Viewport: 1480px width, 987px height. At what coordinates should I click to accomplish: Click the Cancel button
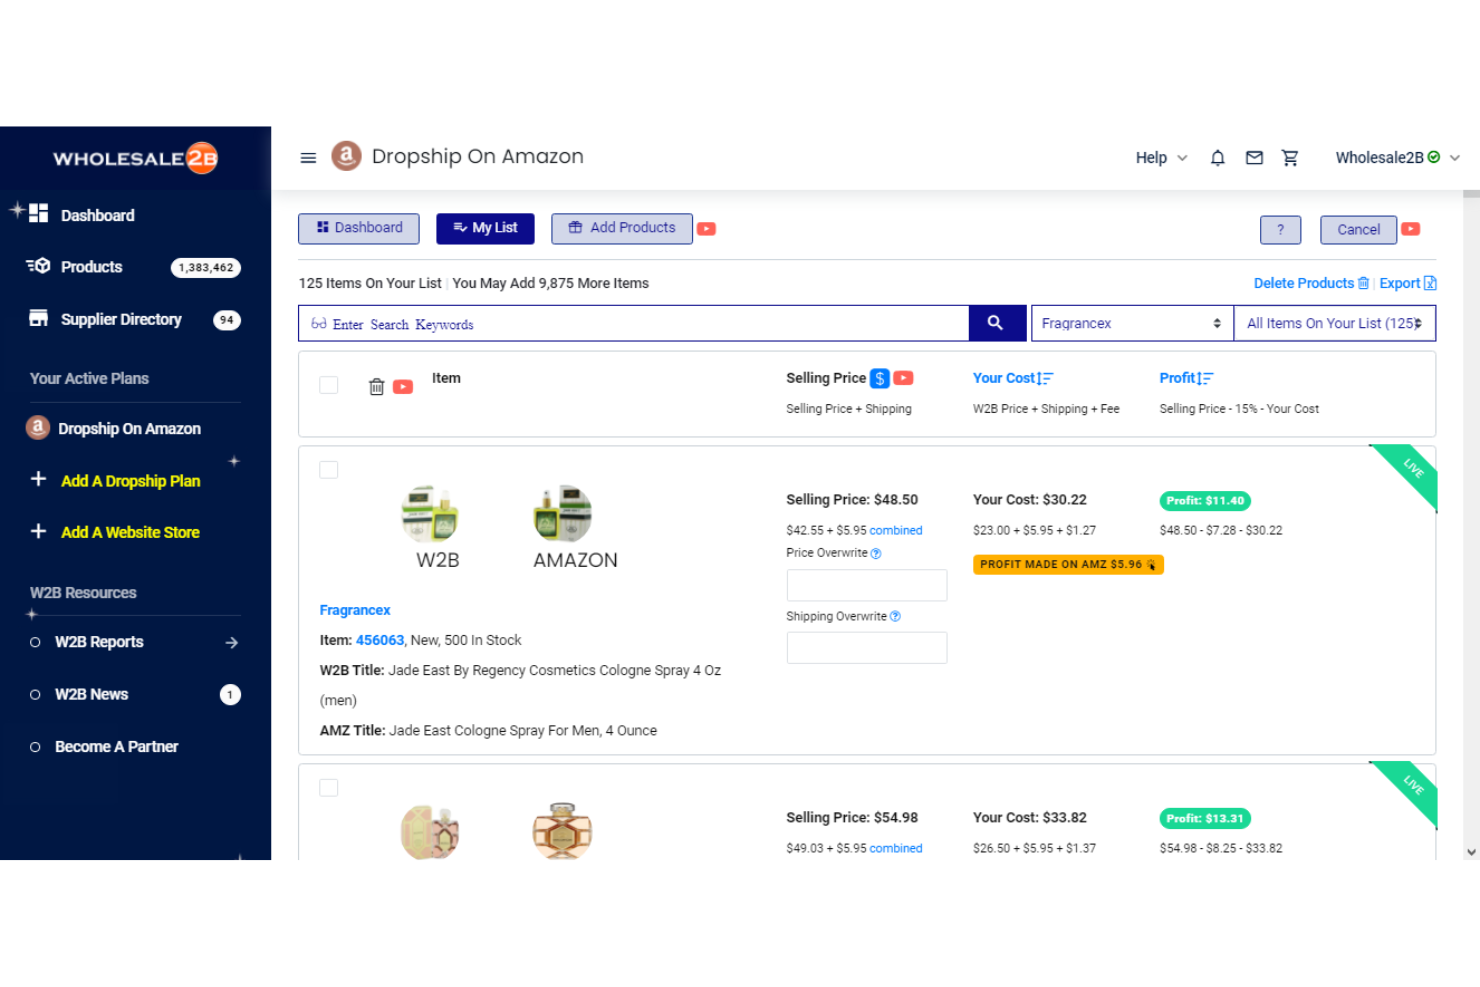tap(1358, 230)
